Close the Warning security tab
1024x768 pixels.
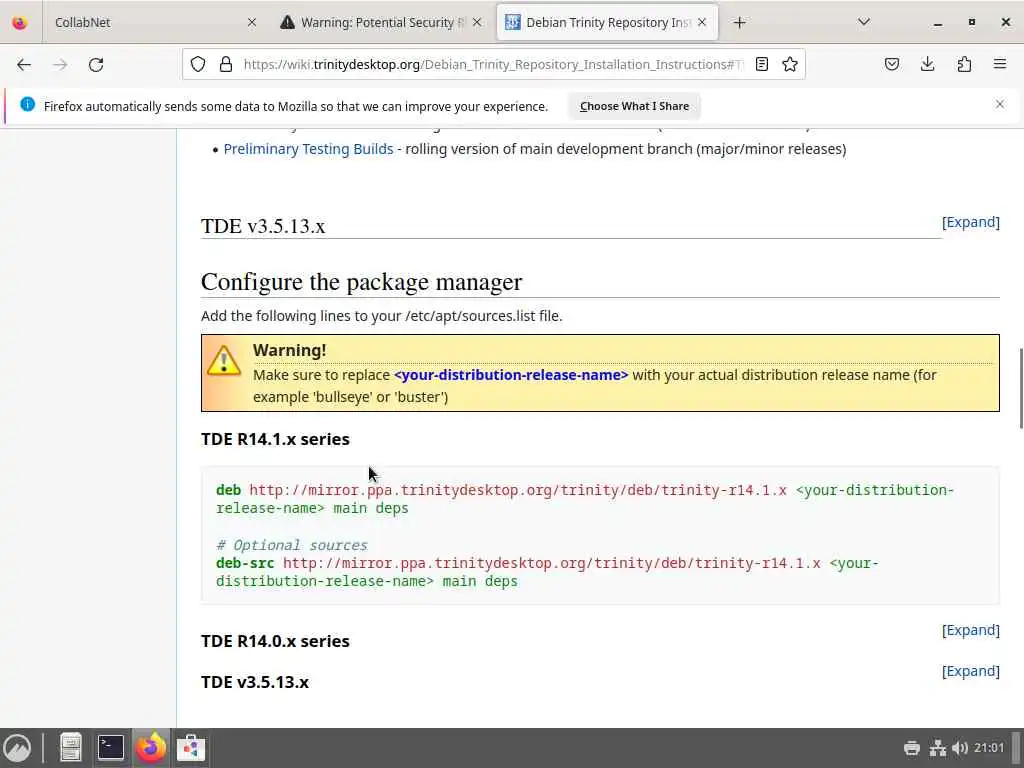click(x=477, y=23)
